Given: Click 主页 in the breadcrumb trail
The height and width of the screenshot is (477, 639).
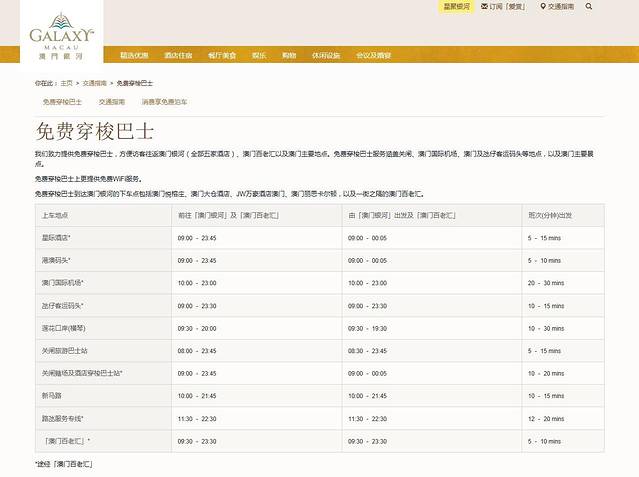Looking at the screenshot, I should click(x=67, y=83).
